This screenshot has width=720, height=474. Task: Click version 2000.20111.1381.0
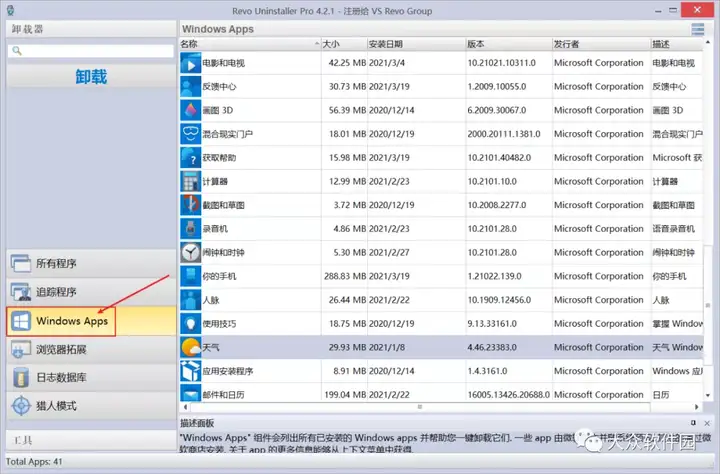click(x=504, y=134)
